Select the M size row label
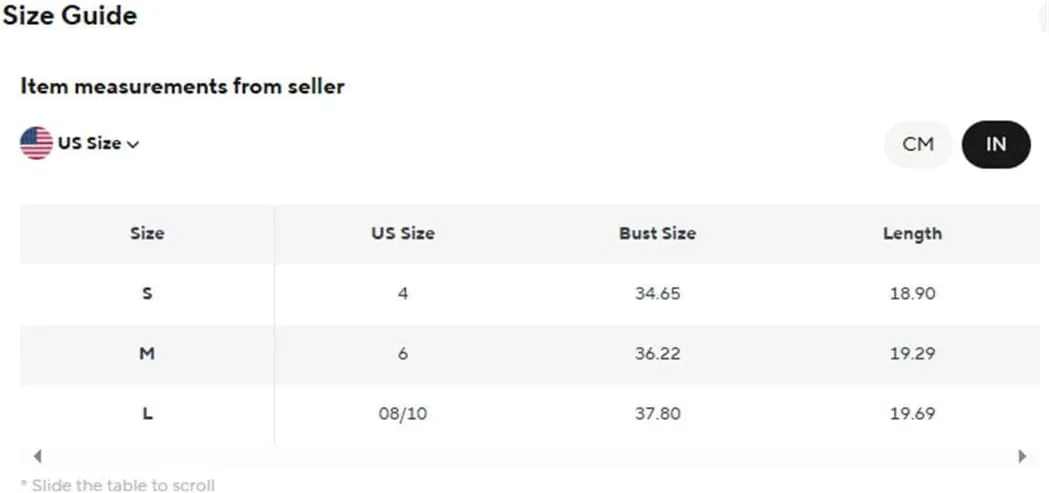This screenshot has width=1049, height=493. click(147, 353)
